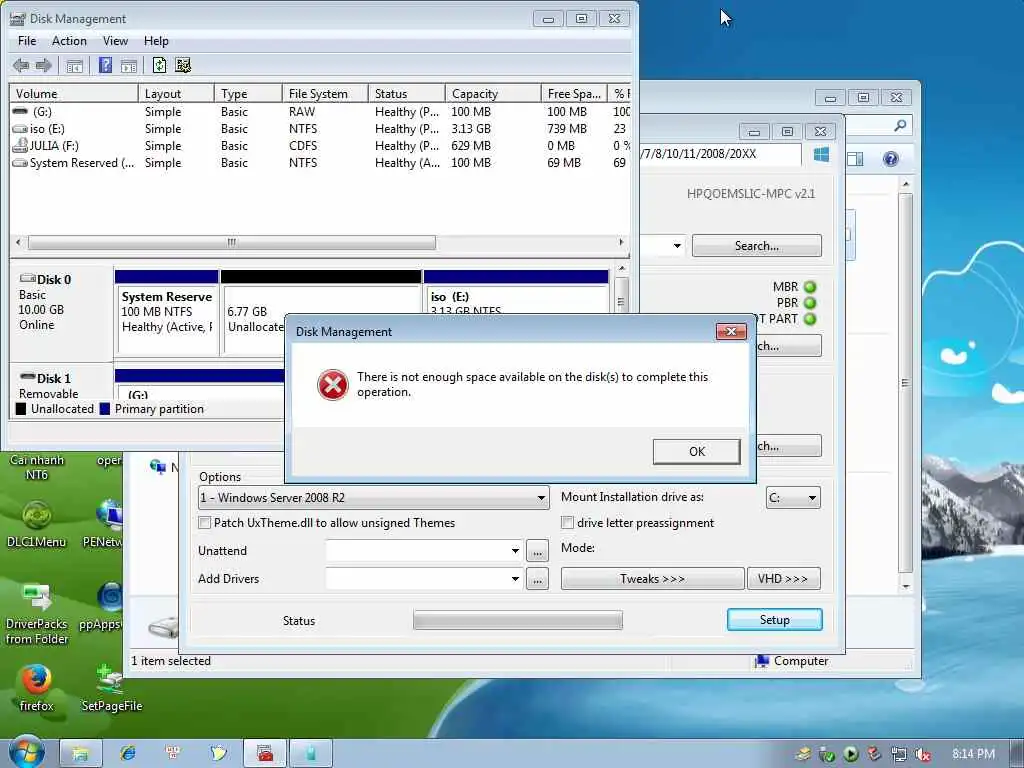The image size is (1024, 768).
Task: Click the Back arrow in Disk Management toolbar
Action: tap(21, 65)
